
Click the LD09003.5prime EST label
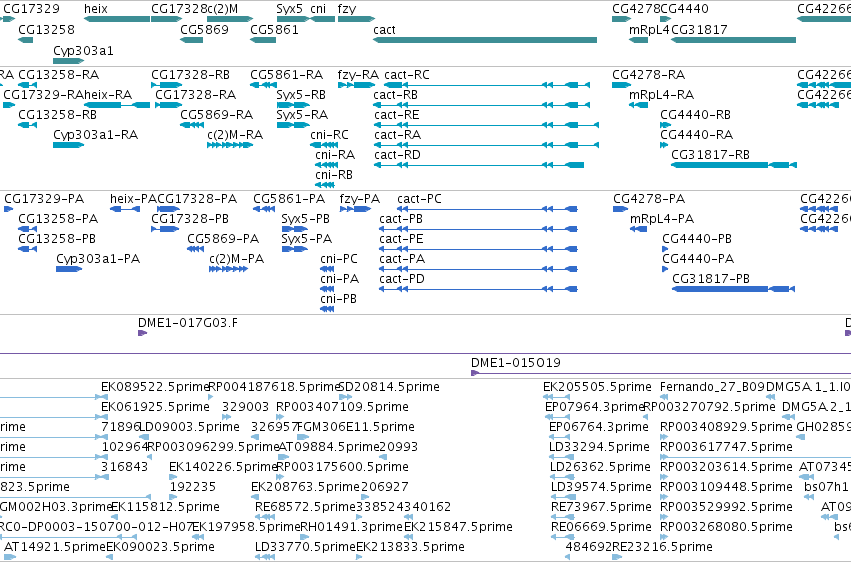pos(189,427)
